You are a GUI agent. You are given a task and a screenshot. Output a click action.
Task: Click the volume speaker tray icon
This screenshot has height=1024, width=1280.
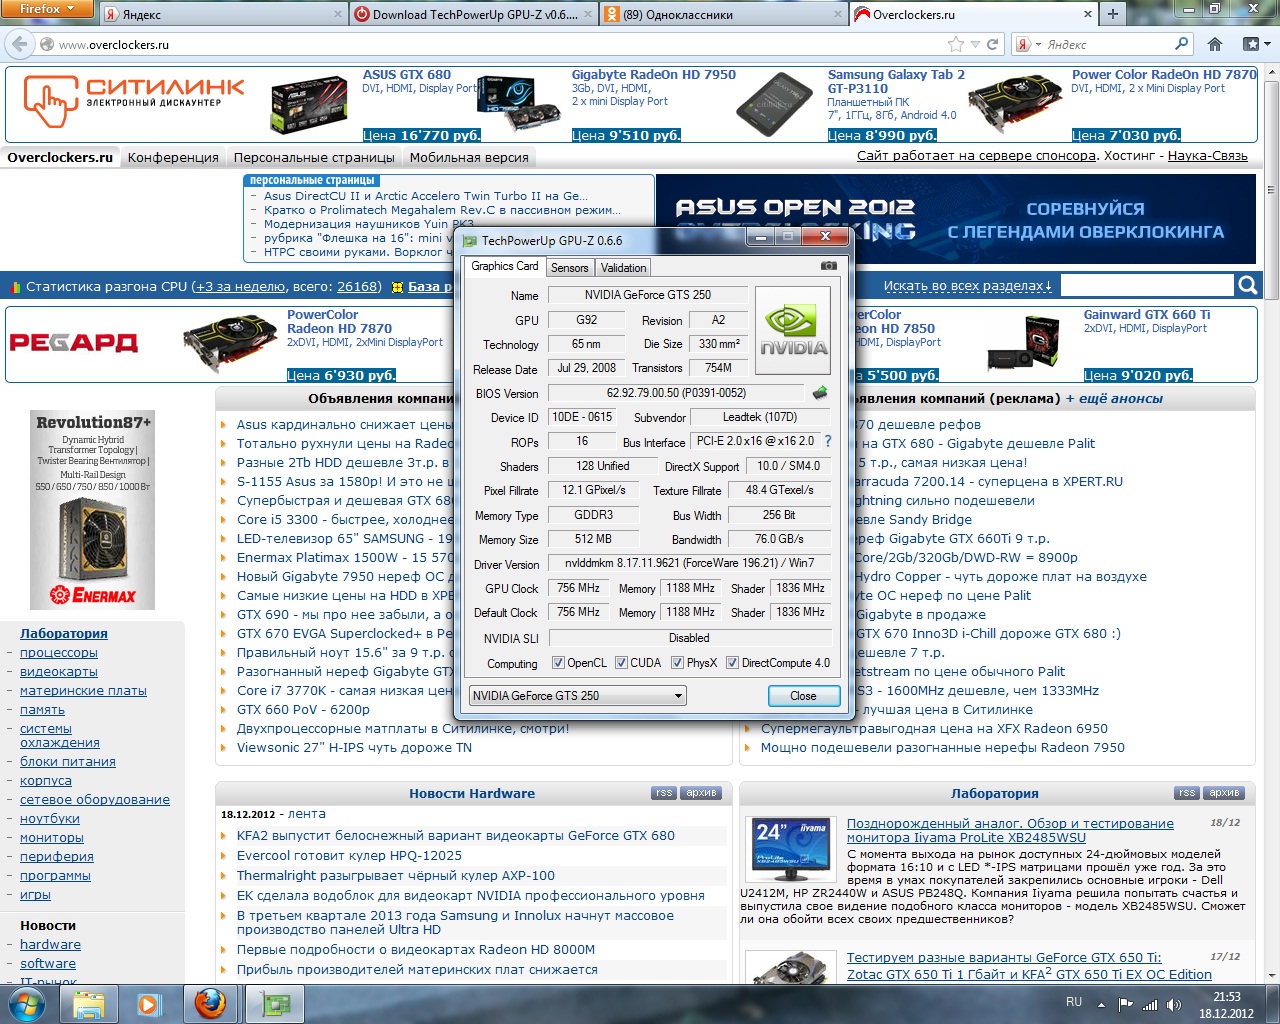(1173, 1005)
